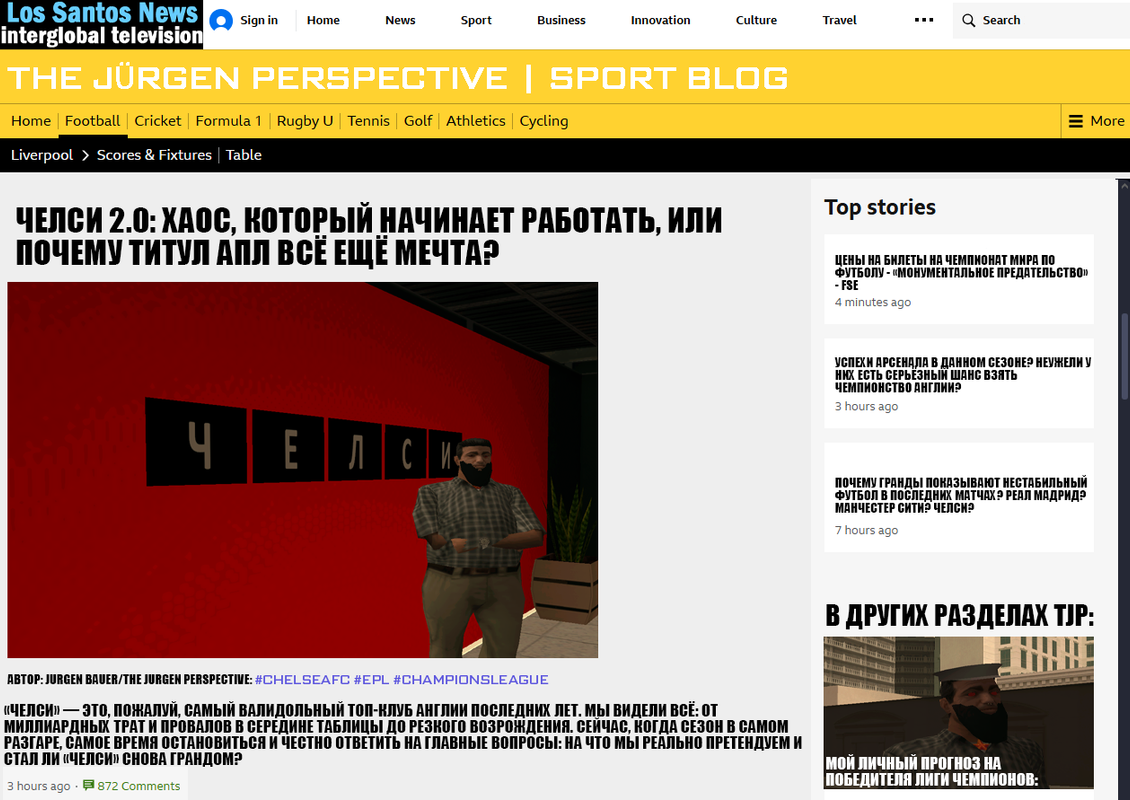
Task: Click the green comments speech bubble icon
Action: [x=89, y=785]
